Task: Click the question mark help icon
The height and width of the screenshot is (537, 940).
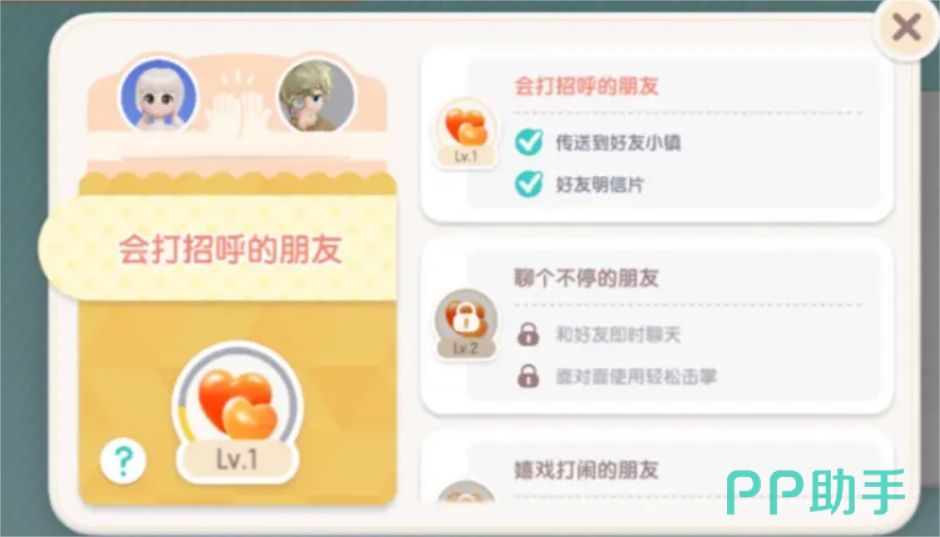Action: (x=123, y=460)
